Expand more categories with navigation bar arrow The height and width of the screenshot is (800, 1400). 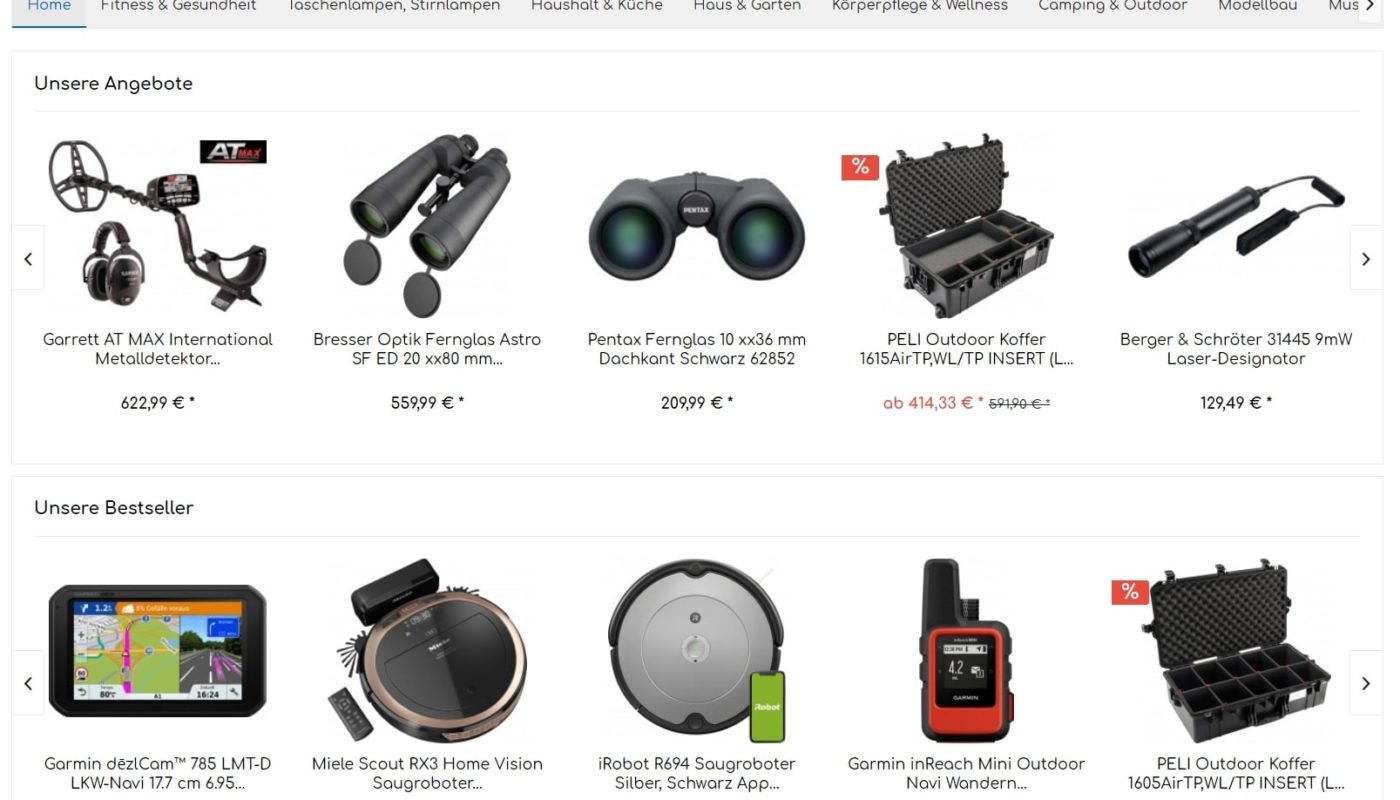click(1370, 8)
